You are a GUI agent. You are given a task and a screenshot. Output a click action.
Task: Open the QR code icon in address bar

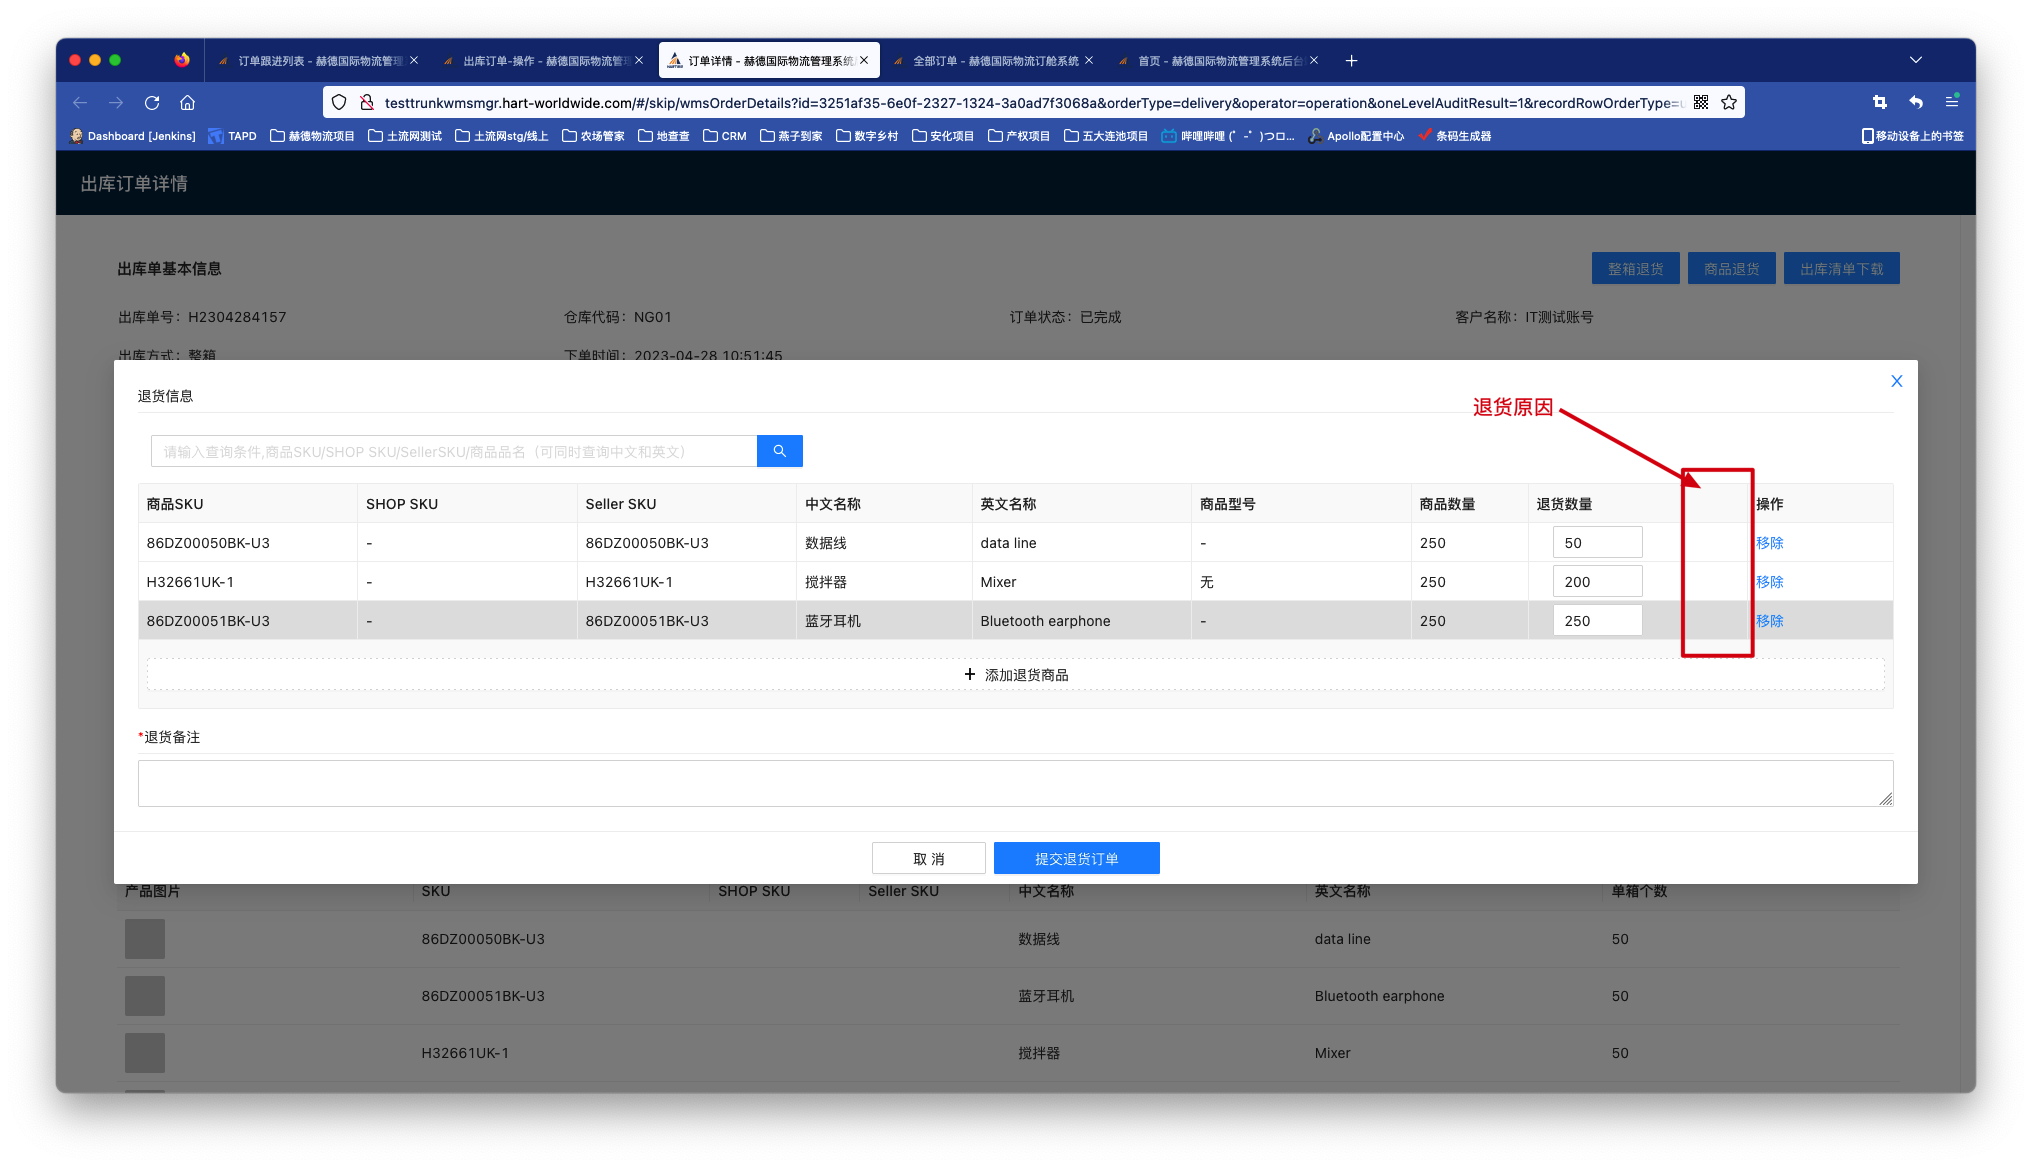click(1701, 102)
